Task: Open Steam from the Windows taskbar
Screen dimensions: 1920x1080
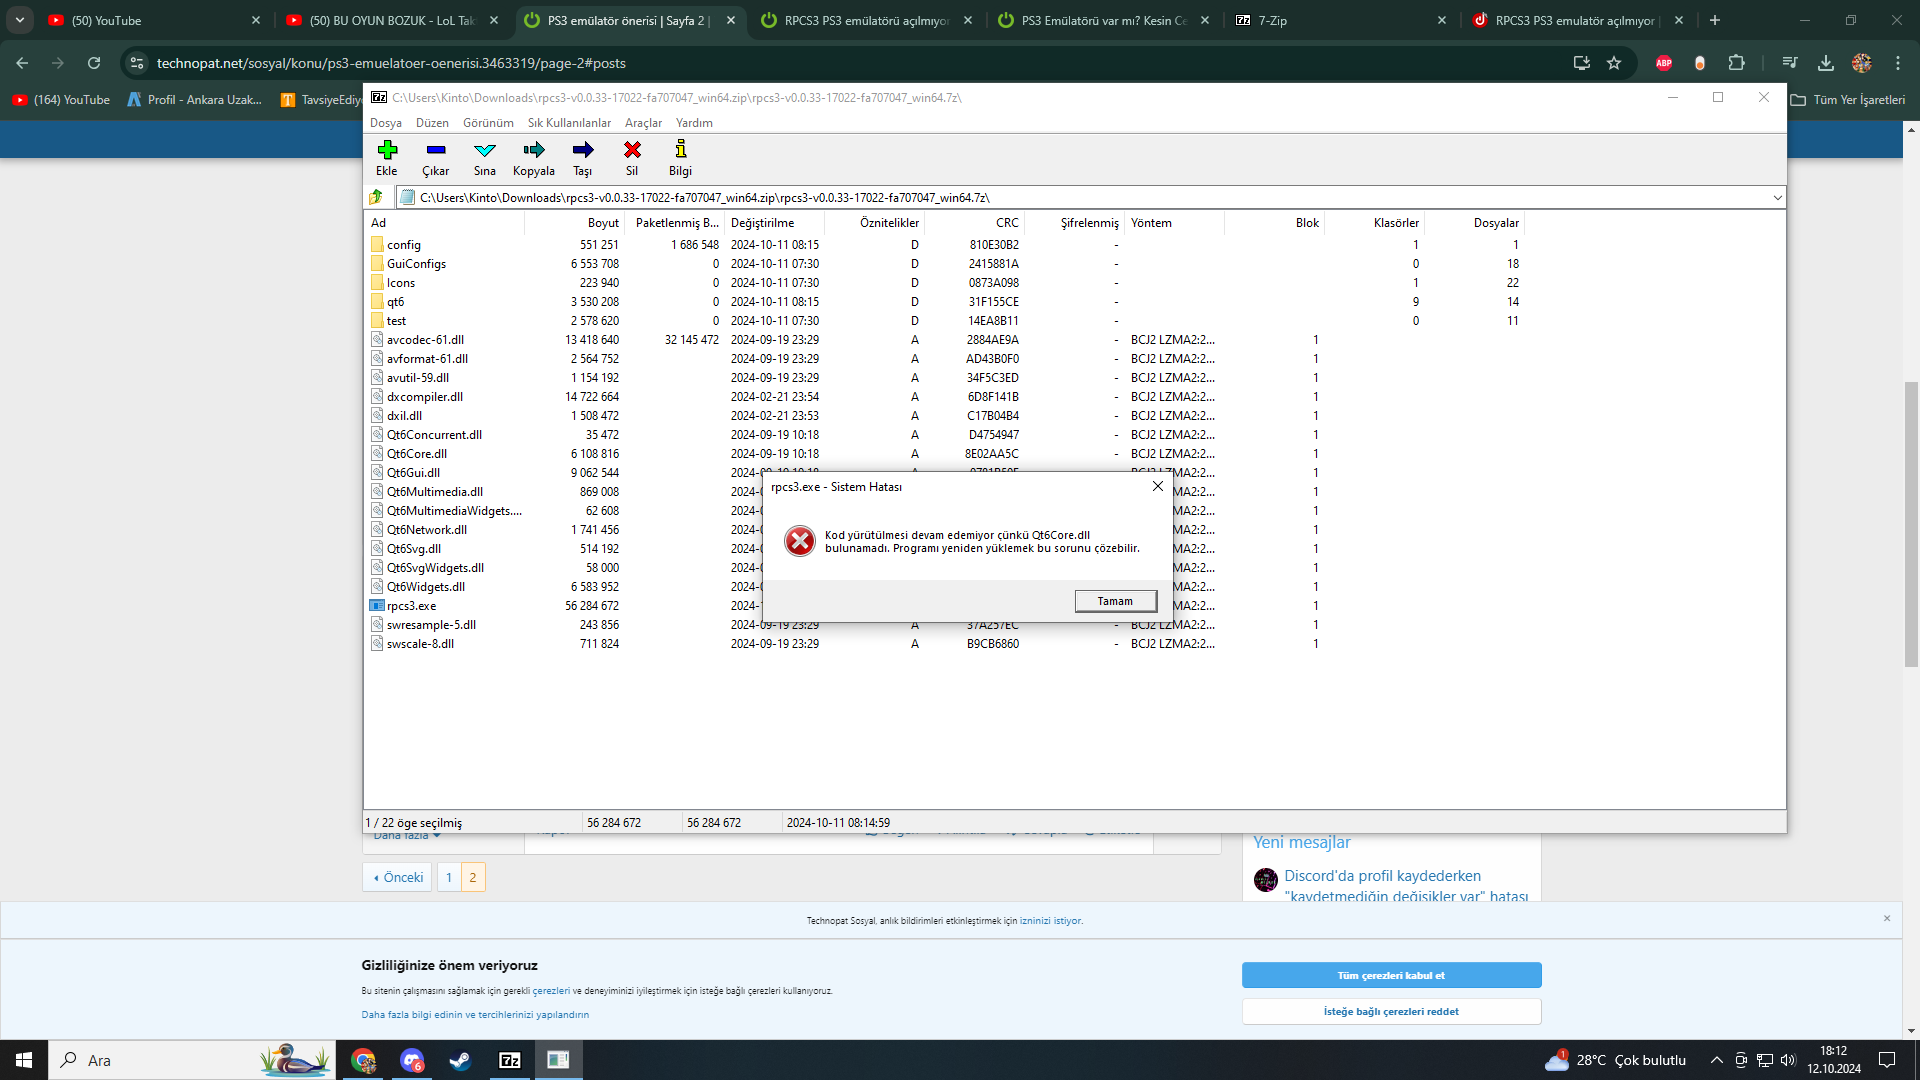Action: 460,1060
